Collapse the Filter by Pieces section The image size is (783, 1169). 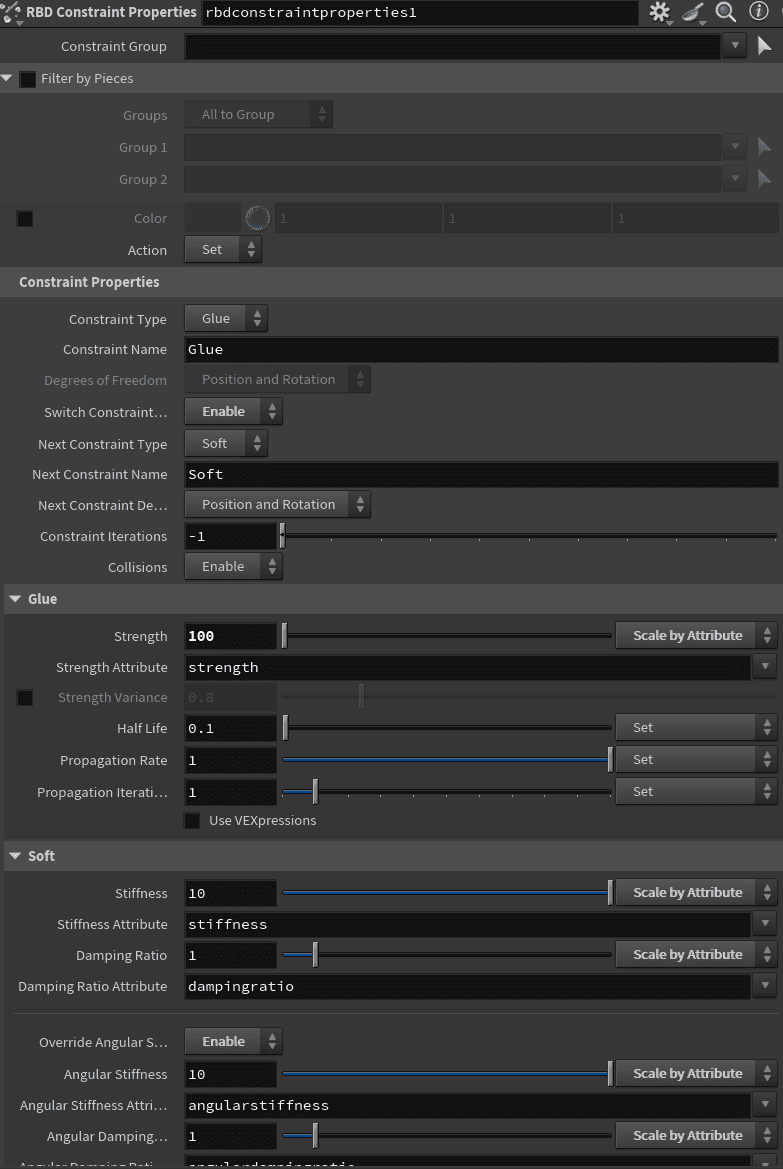(x=7, y=78)
